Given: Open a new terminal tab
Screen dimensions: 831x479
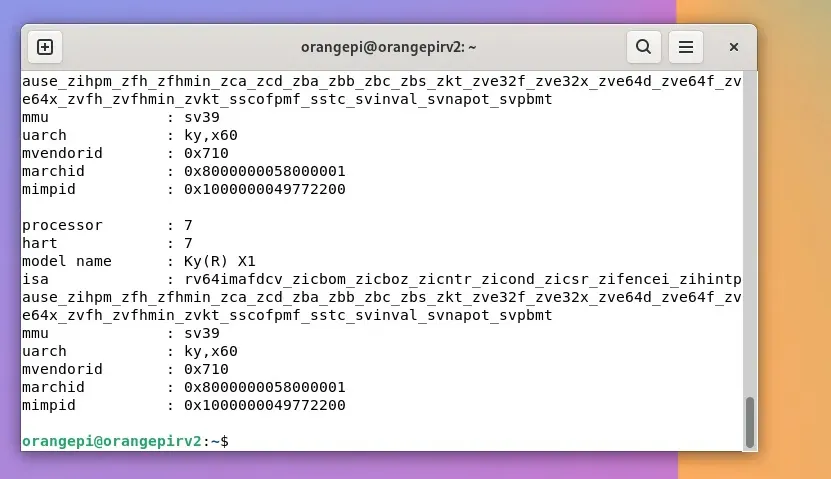Looking at the screenshot, I should (x=45, y=47).
